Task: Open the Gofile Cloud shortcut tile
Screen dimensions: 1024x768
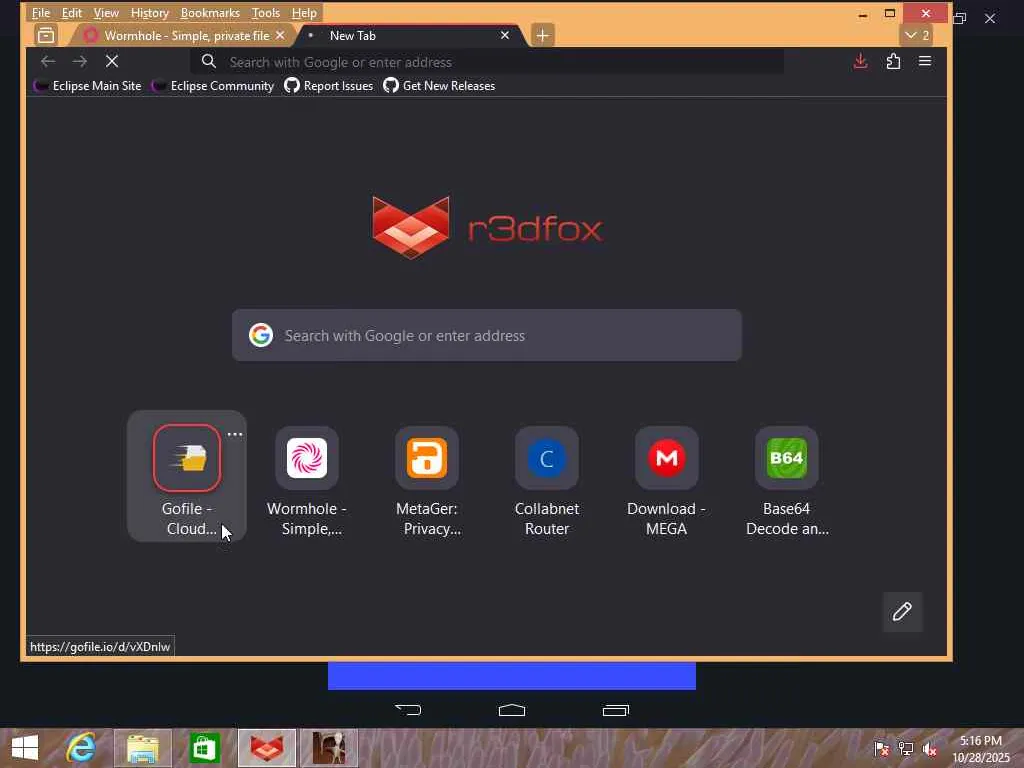Action: [187, 476]
